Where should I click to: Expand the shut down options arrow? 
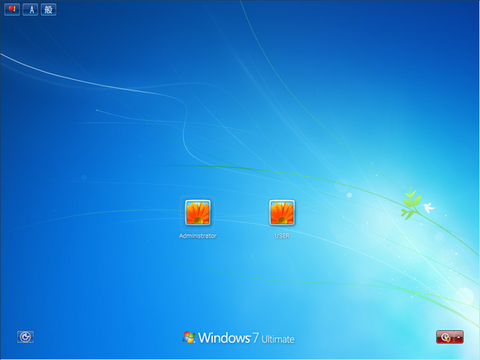pyautogui.click(x=459, y=337)
